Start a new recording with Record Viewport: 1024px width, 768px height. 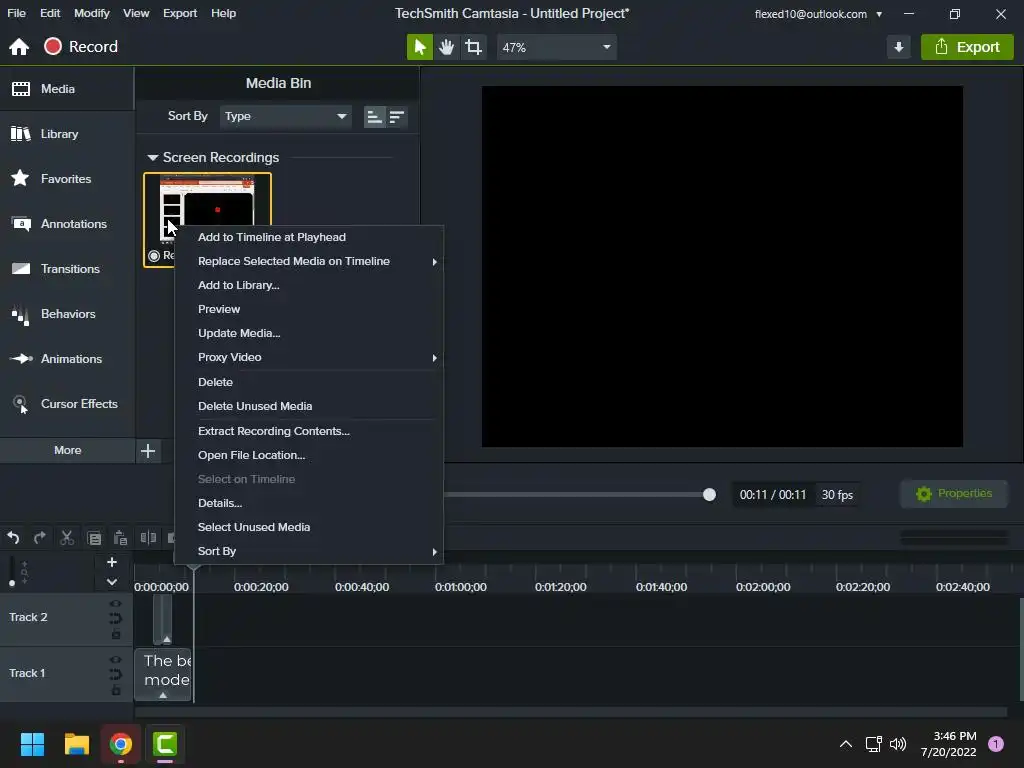click(81, 46)
